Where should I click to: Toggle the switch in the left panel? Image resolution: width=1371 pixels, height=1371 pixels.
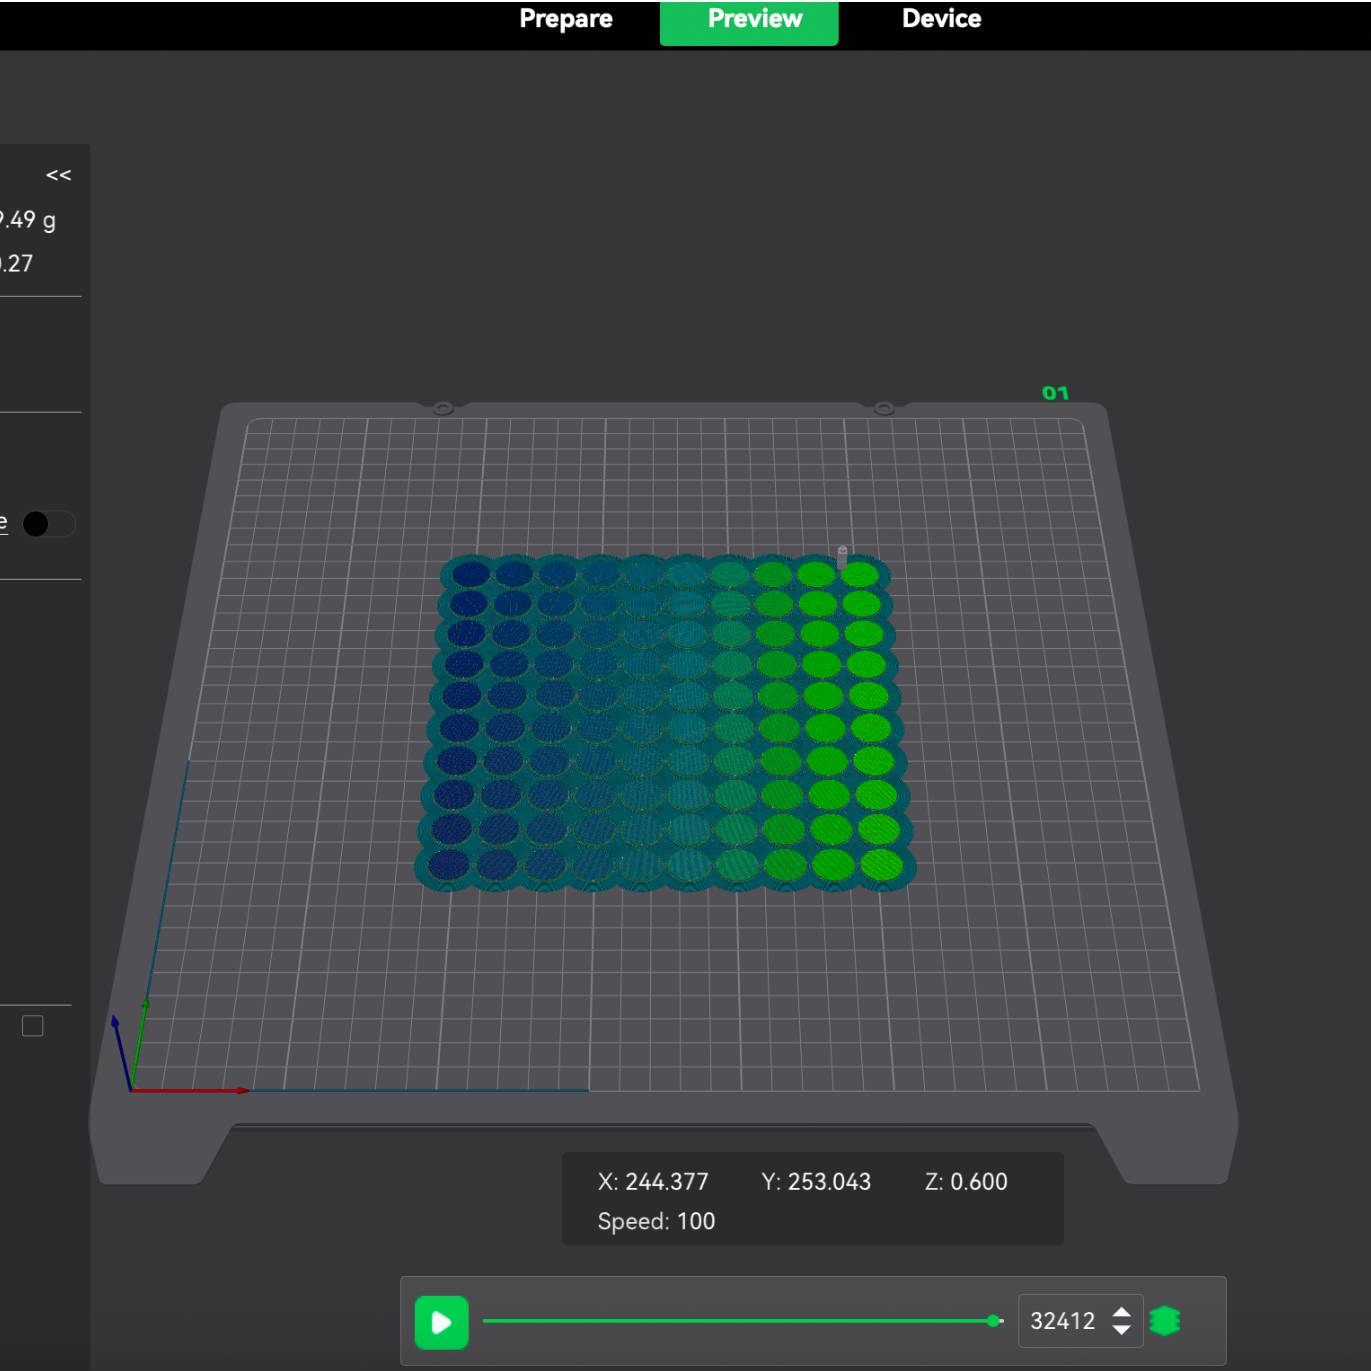pos(48,524)
